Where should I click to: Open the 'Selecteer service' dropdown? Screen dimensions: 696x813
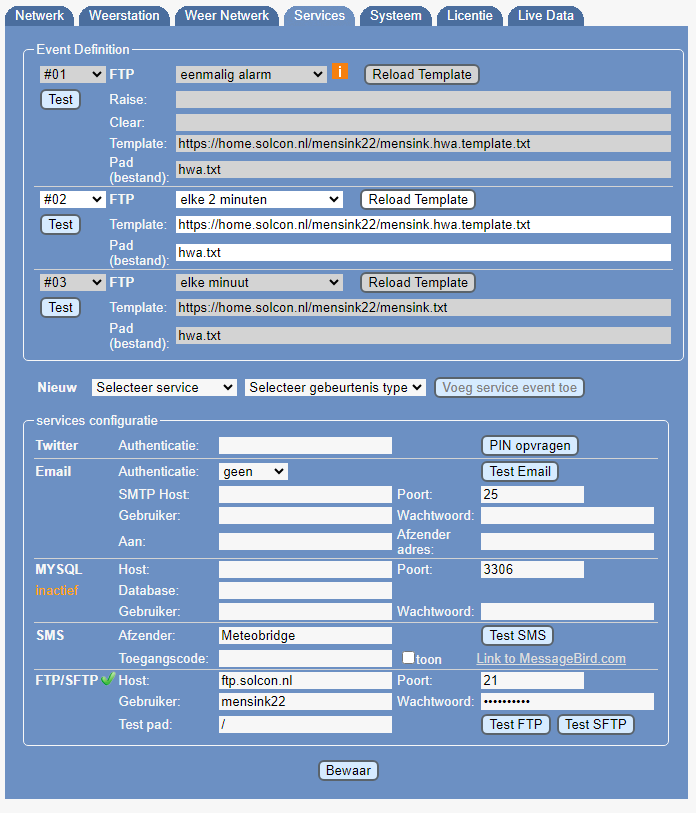click(x=164, y=387)
